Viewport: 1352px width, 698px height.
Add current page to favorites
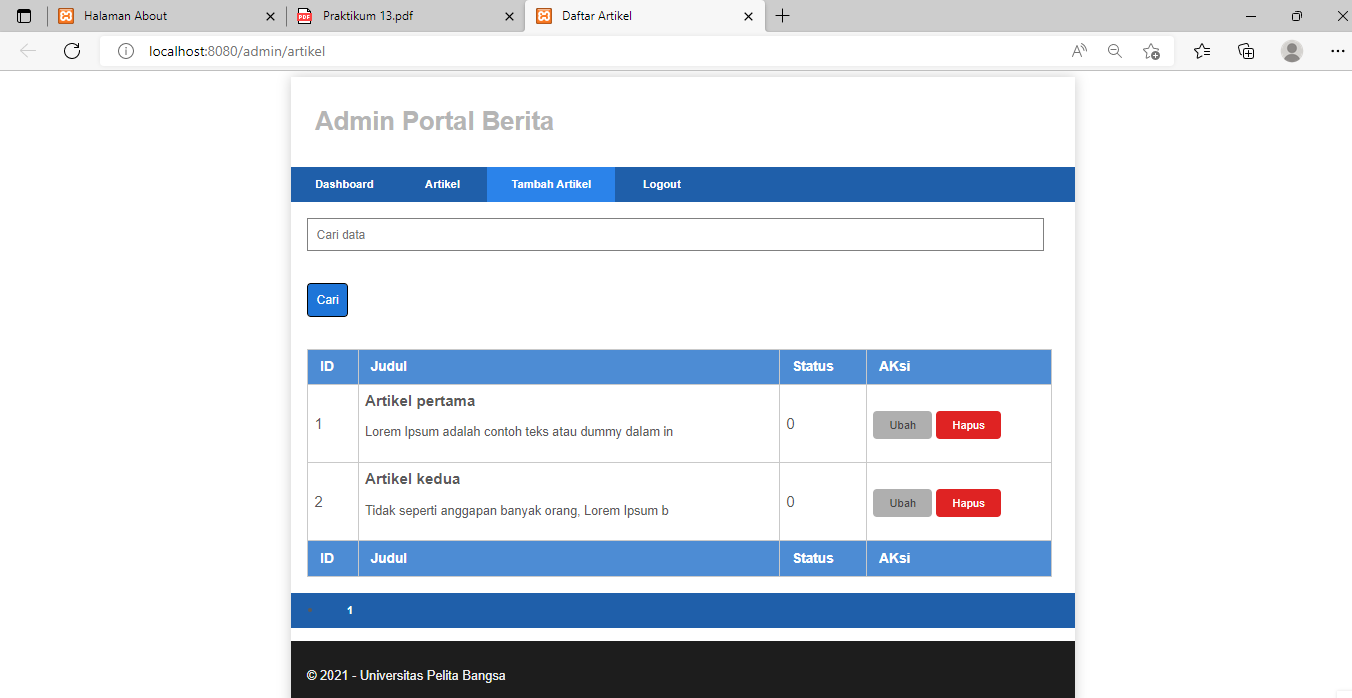pyautogui.click(x=1150, y=50)
